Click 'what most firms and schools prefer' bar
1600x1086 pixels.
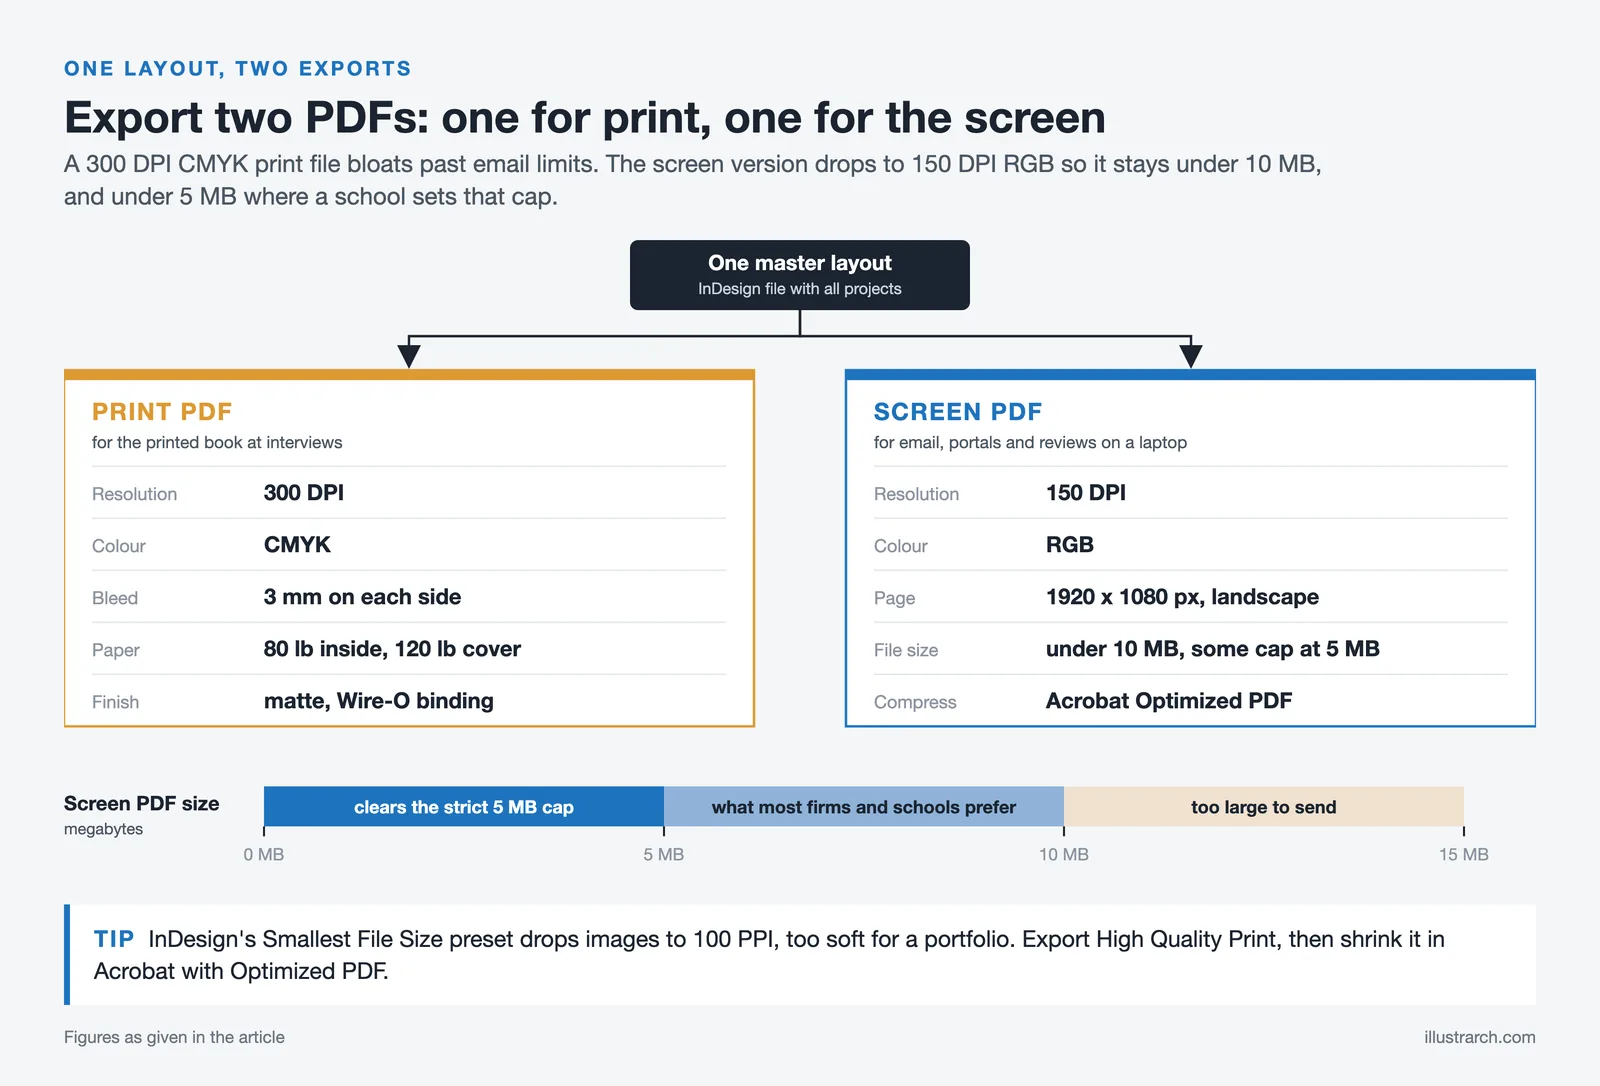pyautogui.click(x=864, y=807)
